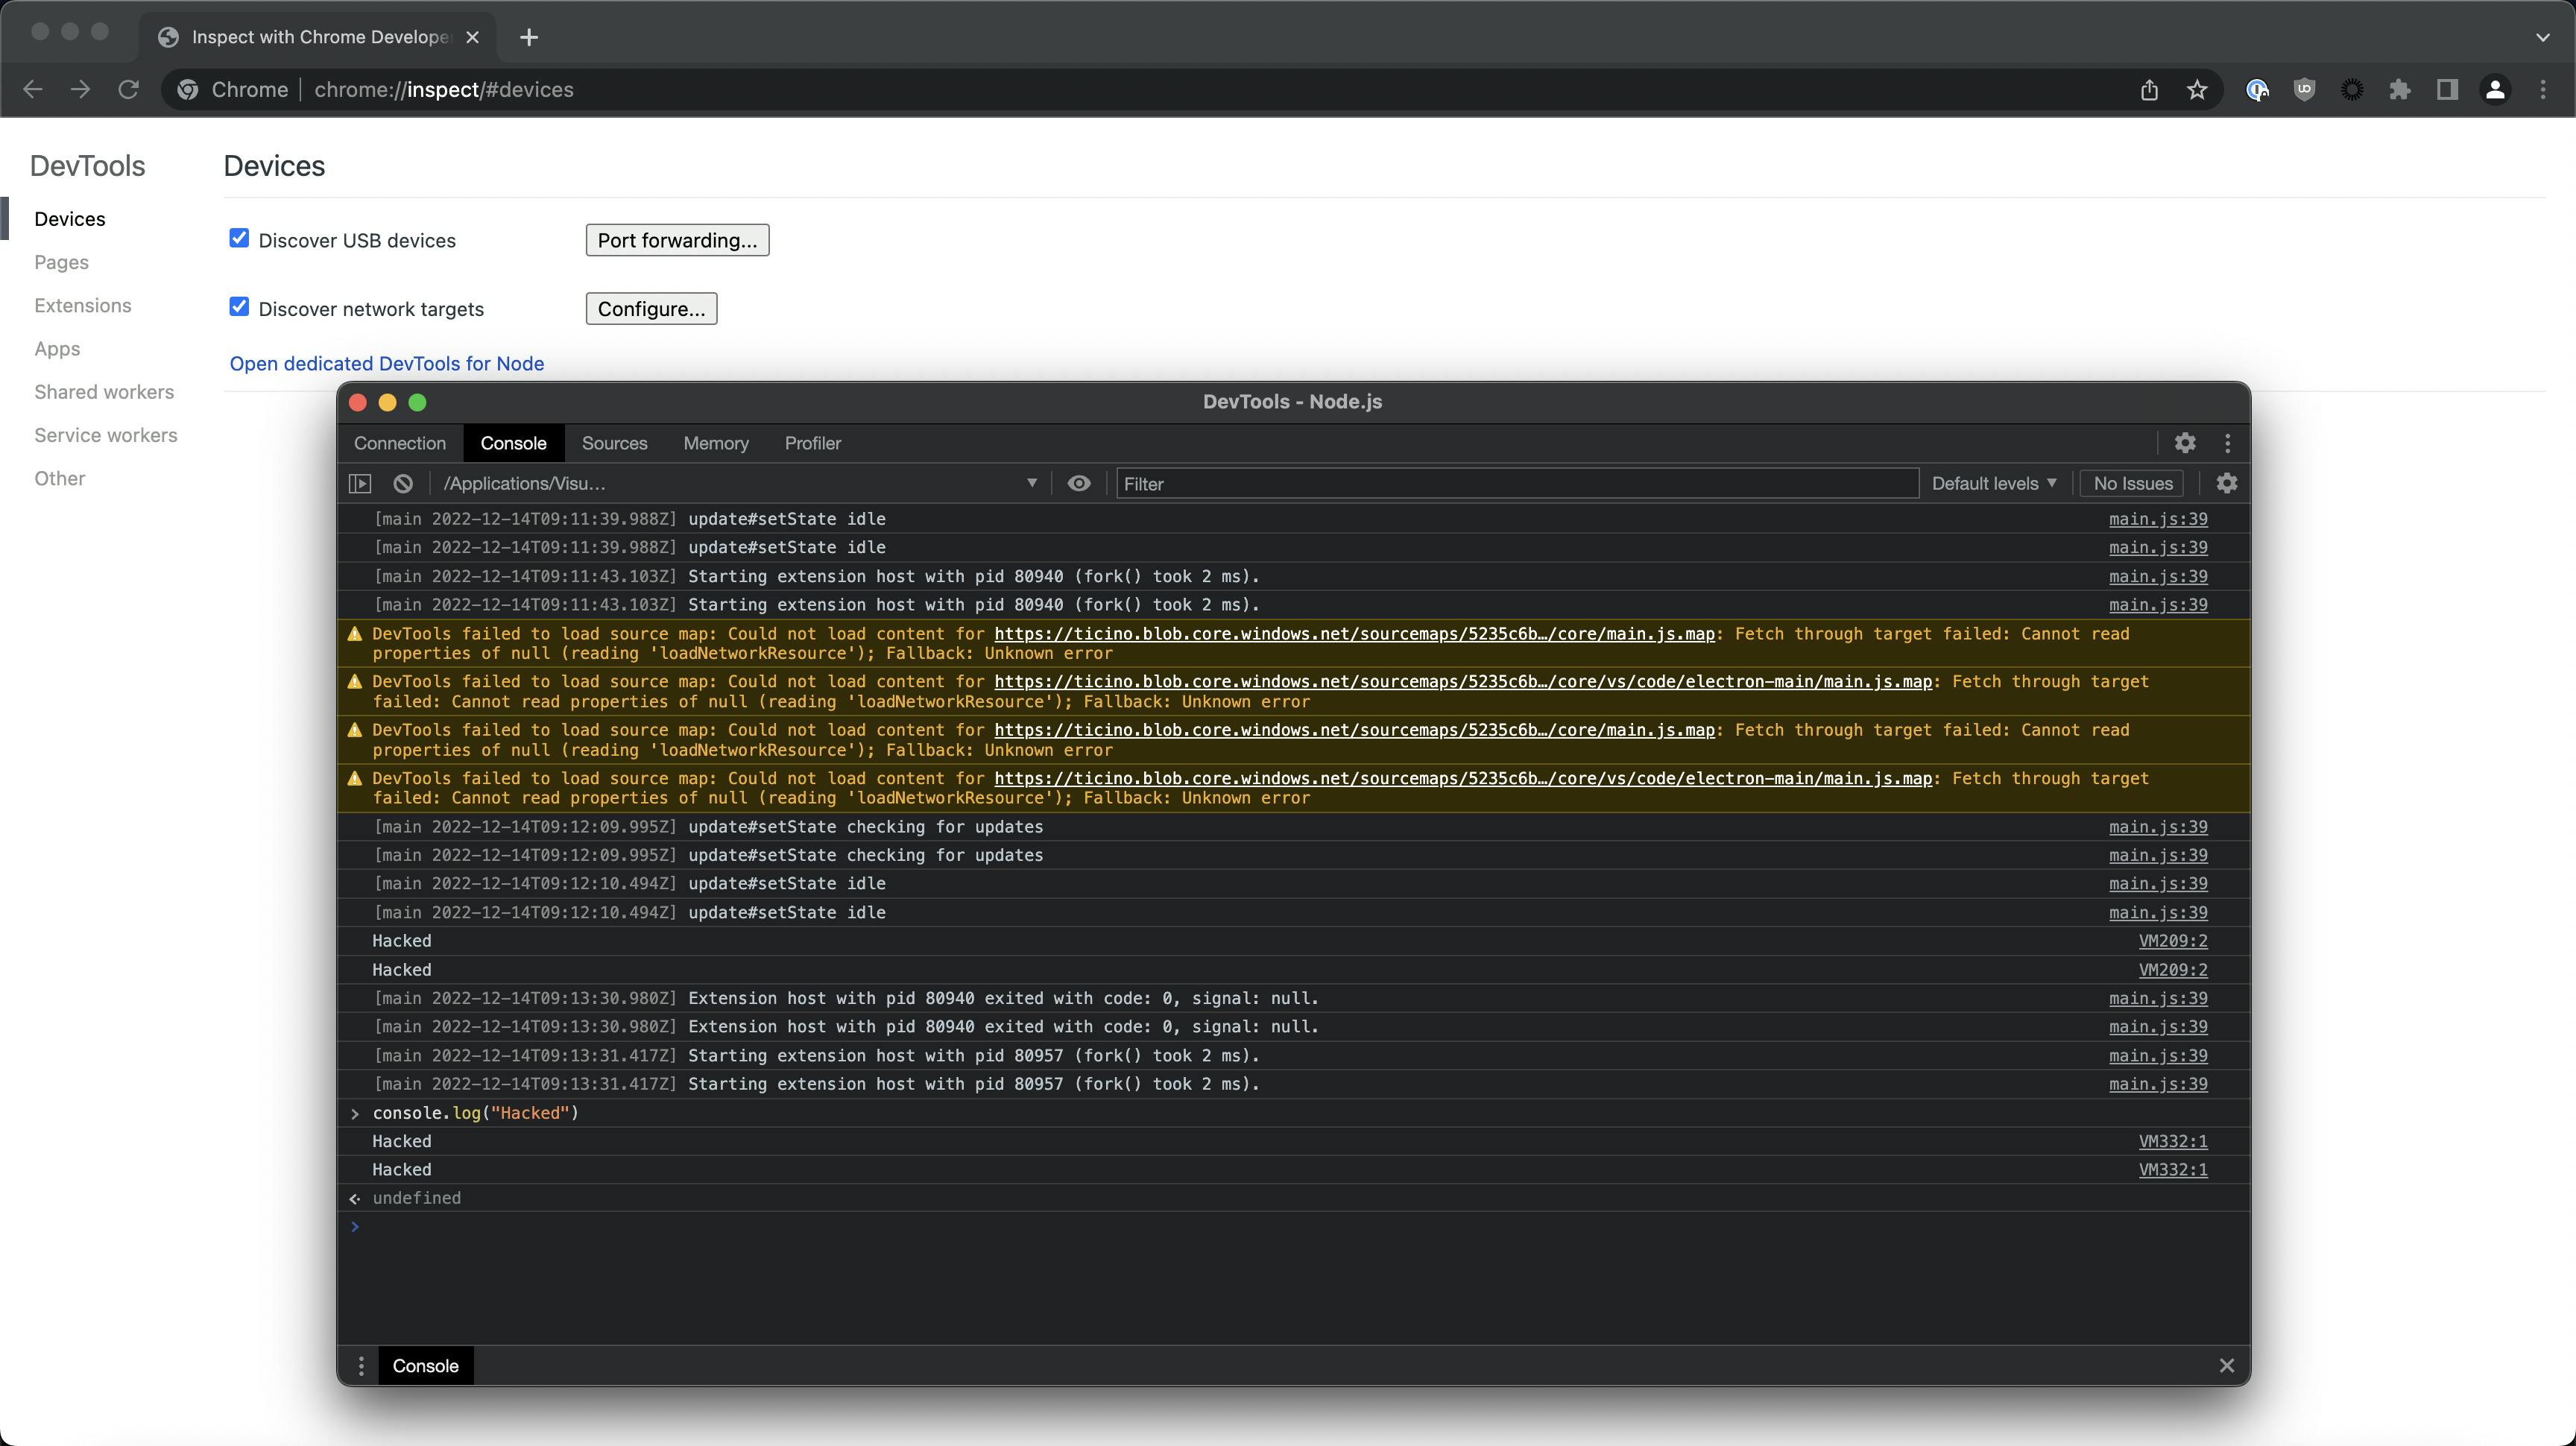The height and width of the screenshot is (1446, 2576).
Task: Click console.log("Hacked") command entry
Action: [x=475, y=1113]
